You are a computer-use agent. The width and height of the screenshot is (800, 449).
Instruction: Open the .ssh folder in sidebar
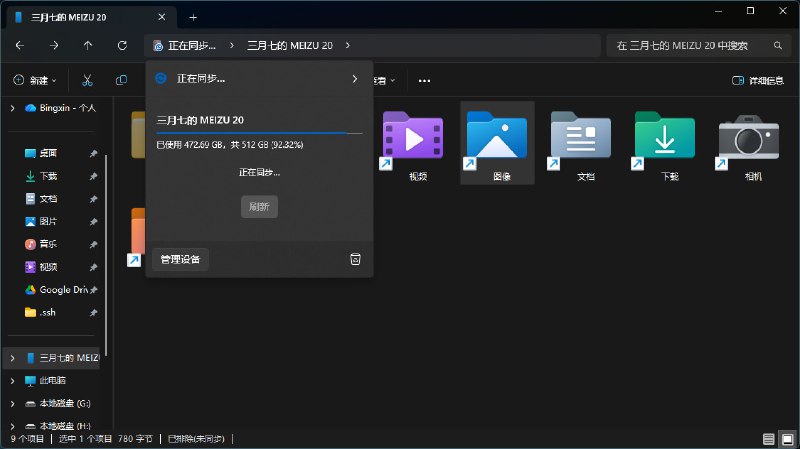(40, 312)
